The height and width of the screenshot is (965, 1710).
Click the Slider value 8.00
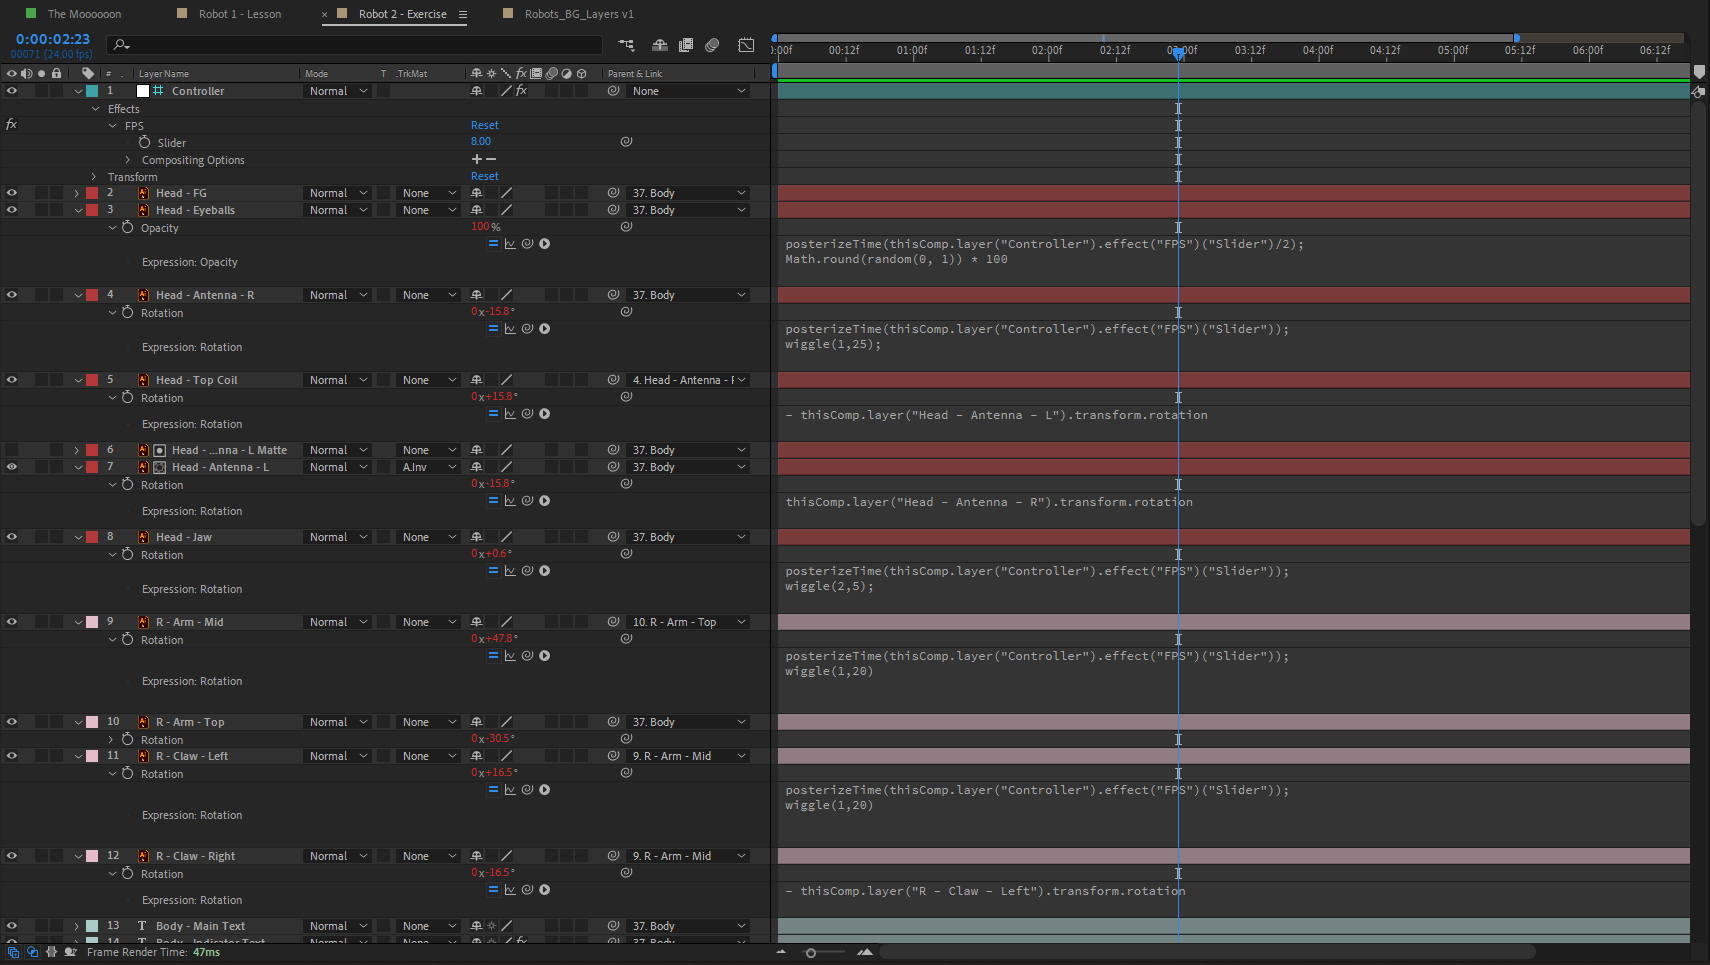click(481, 142)
